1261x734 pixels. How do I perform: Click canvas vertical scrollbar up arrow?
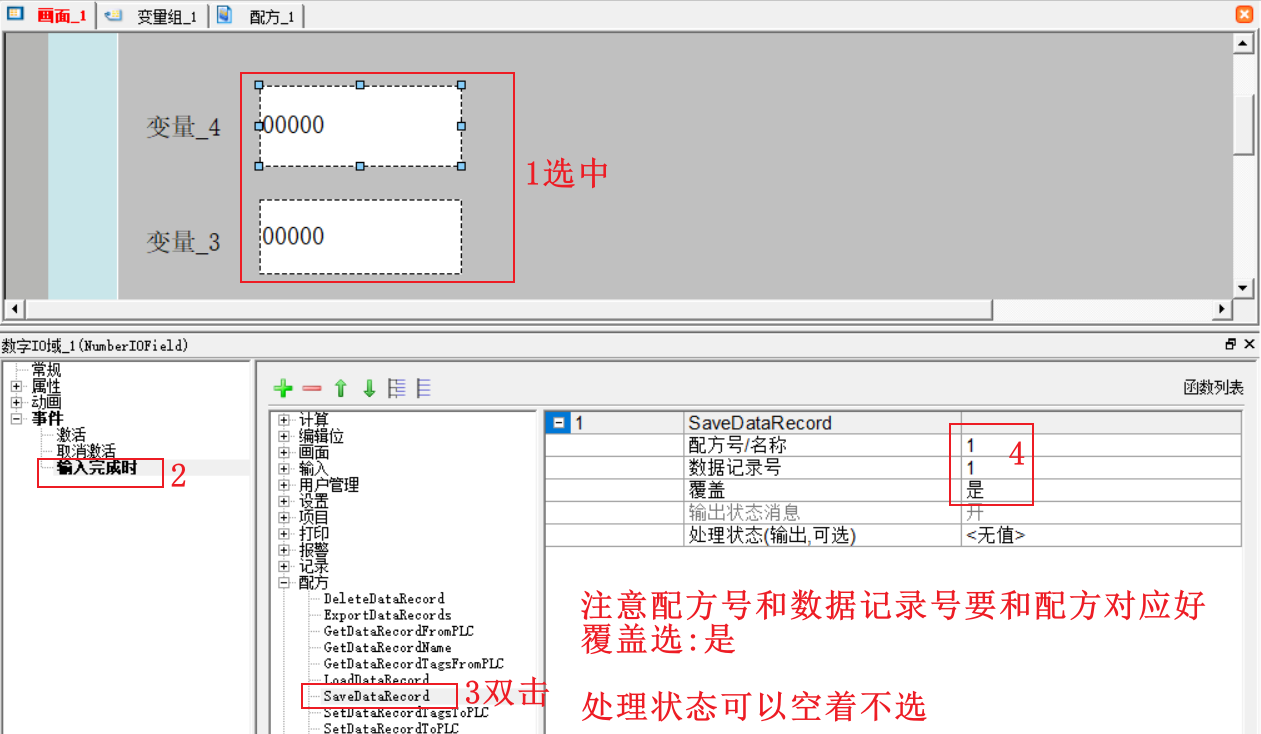click(1243, 43)
